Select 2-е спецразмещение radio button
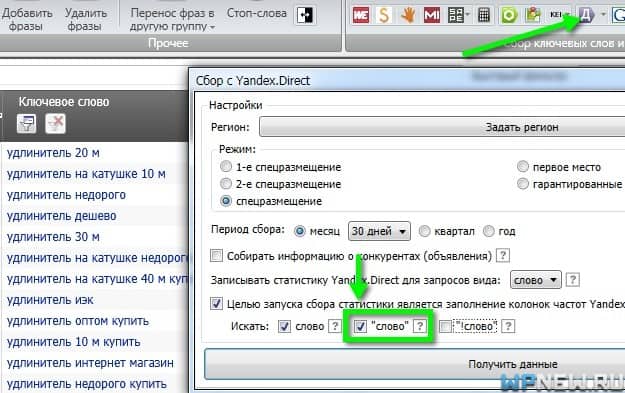 tap(226, 183)
